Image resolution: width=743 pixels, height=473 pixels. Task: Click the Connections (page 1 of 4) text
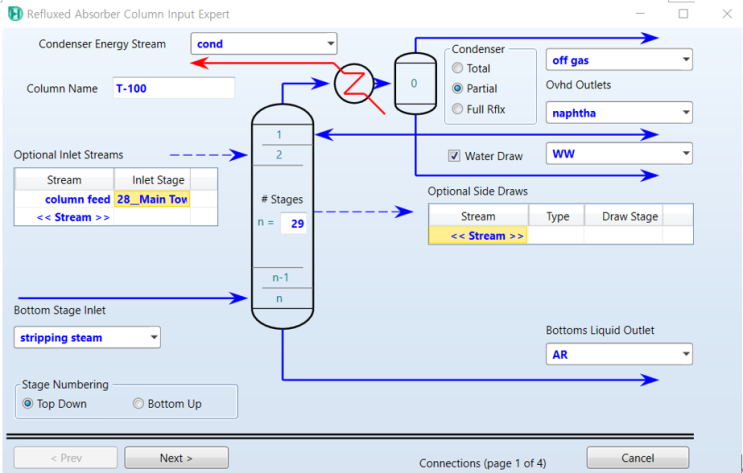482,463
